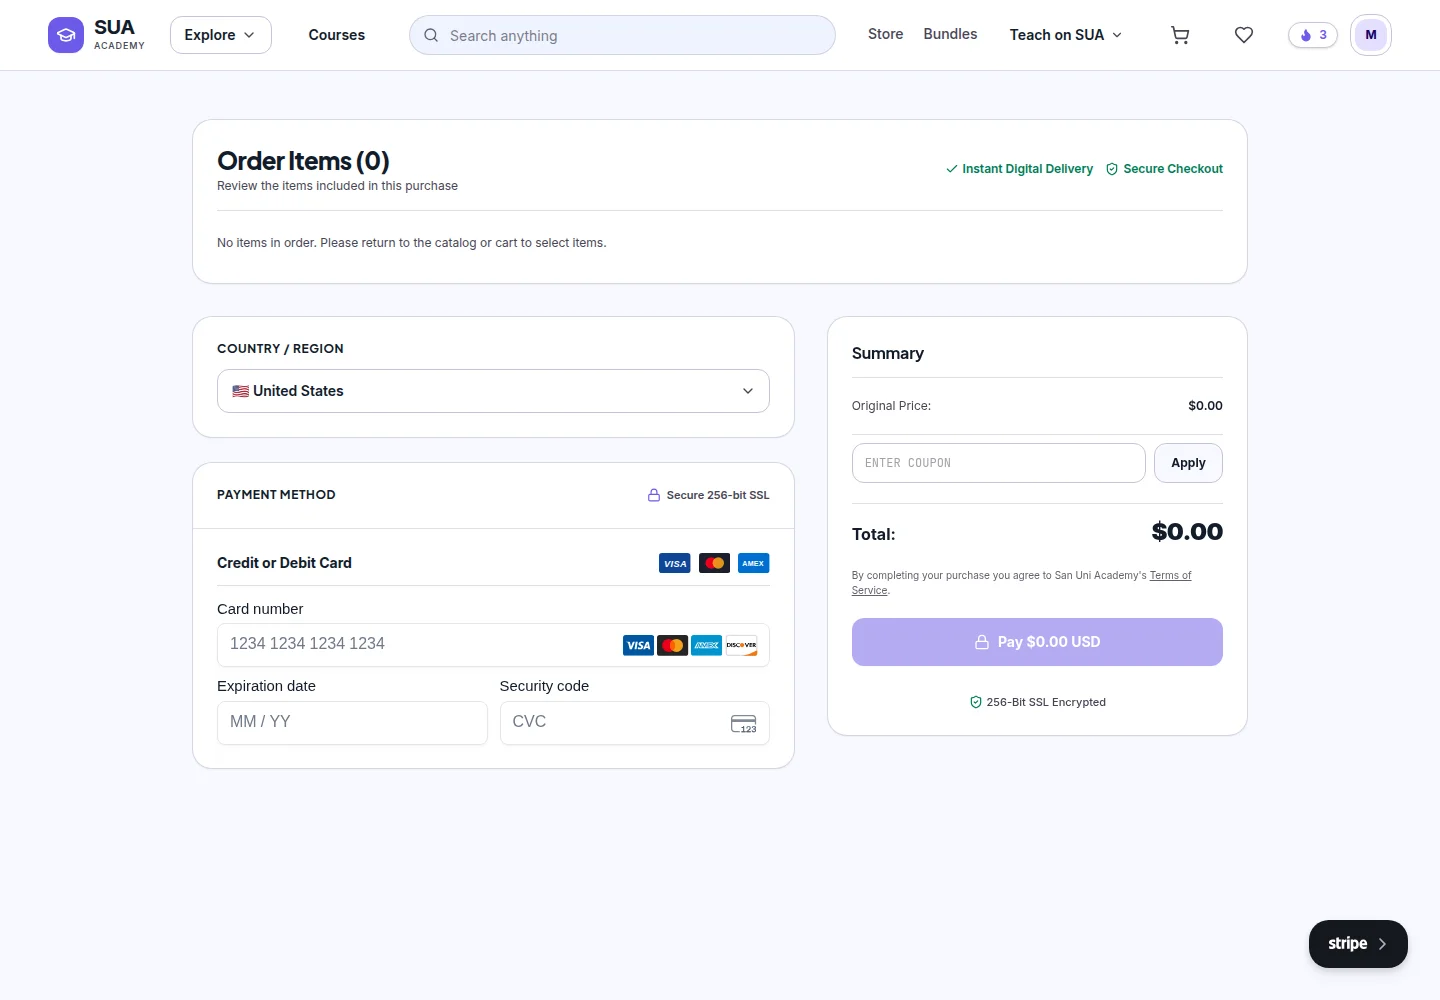
Task: Focus the Card number input
Action: (x=493, y=645)
